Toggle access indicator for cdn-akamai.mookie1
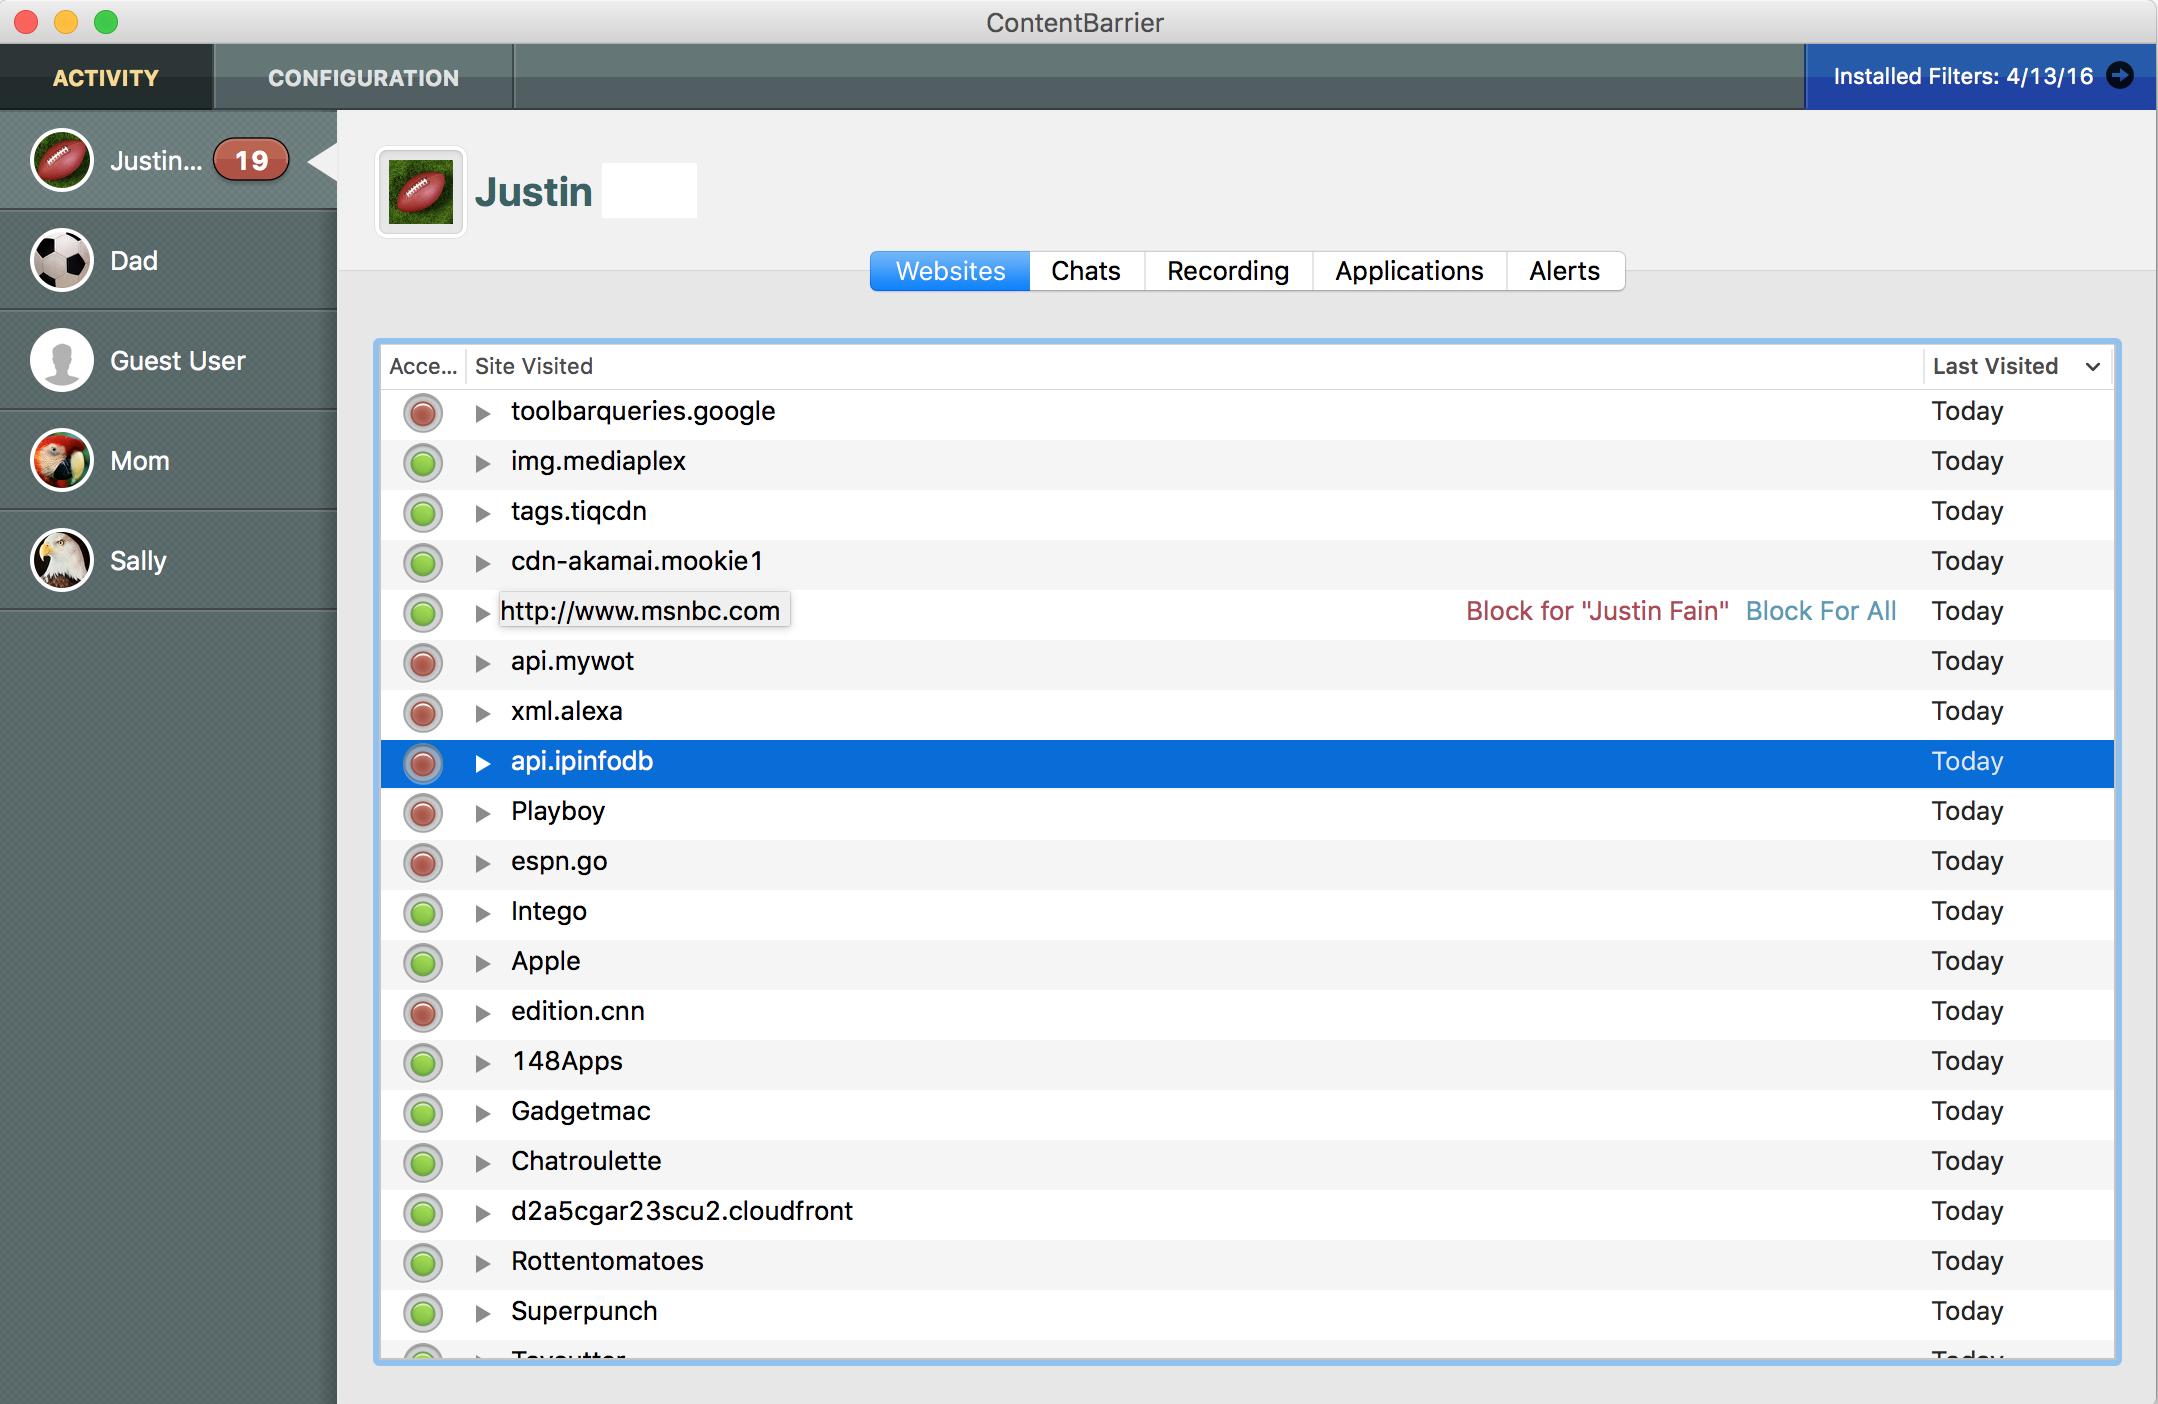This screenshot has width=2158, height=1404. (423, 562)
